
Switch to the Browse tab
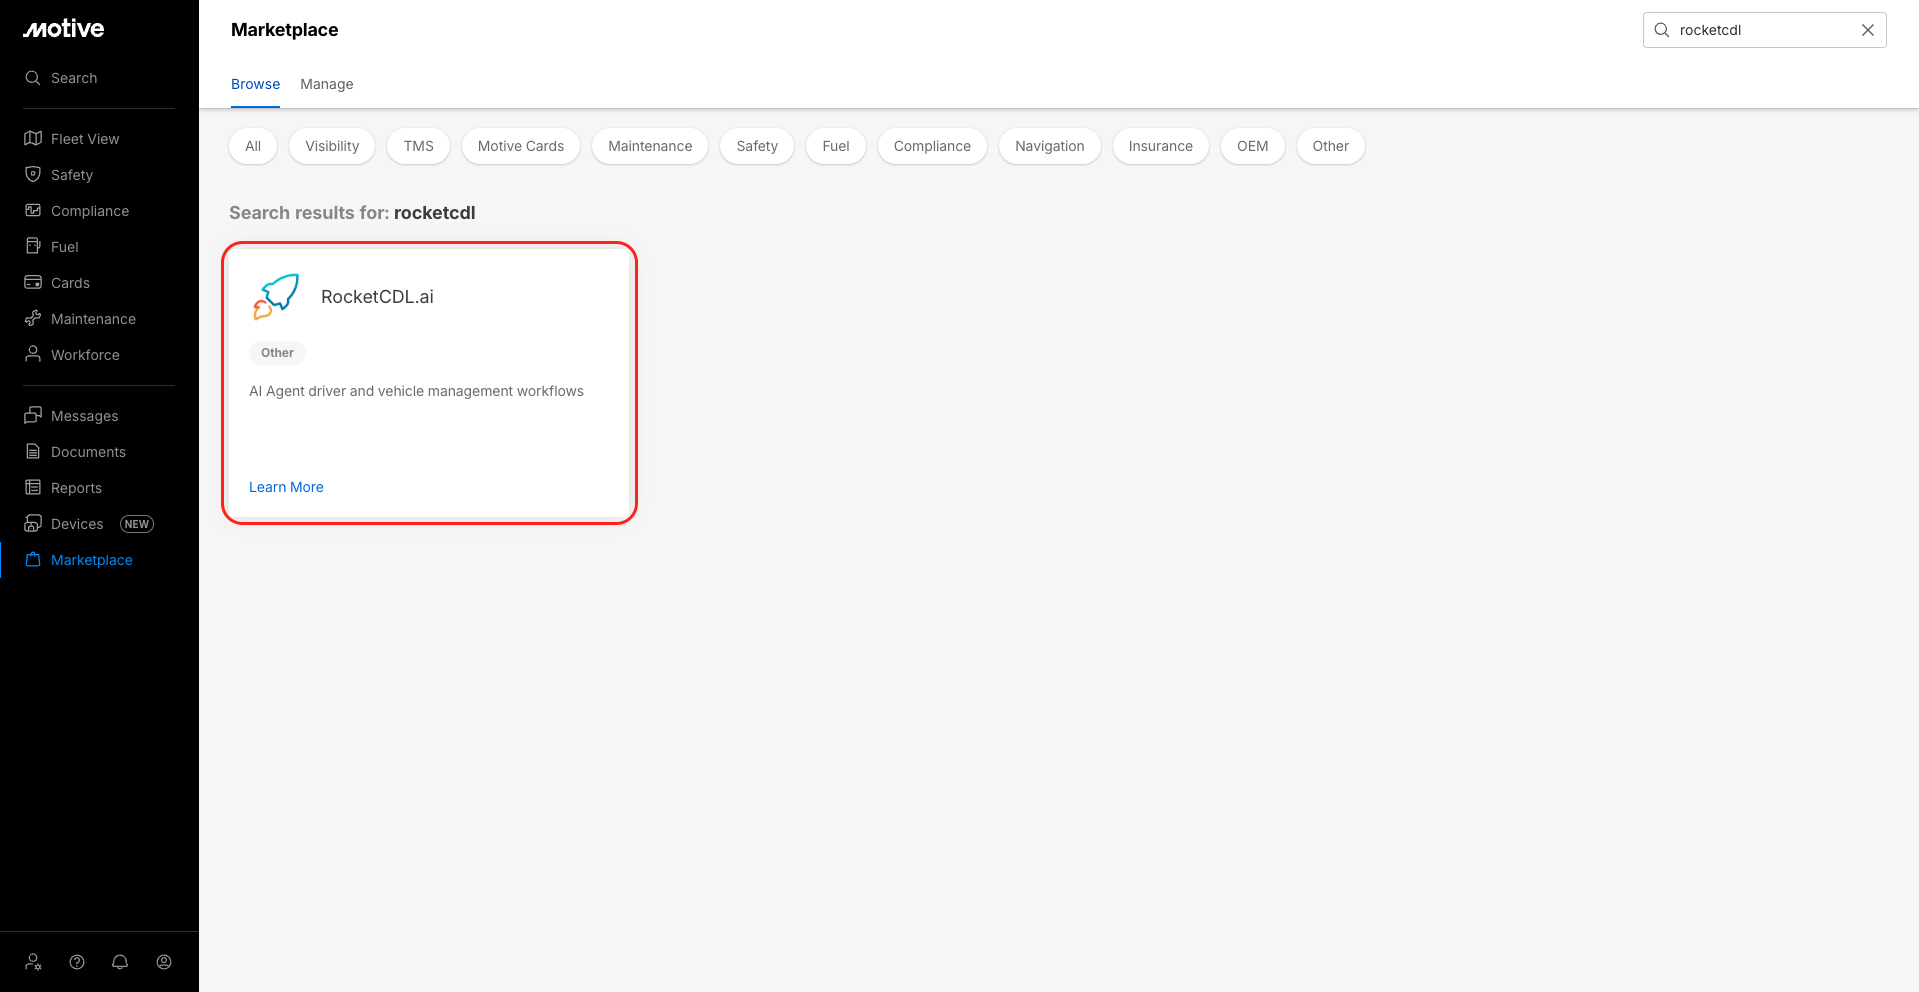[x=255, y=84]
